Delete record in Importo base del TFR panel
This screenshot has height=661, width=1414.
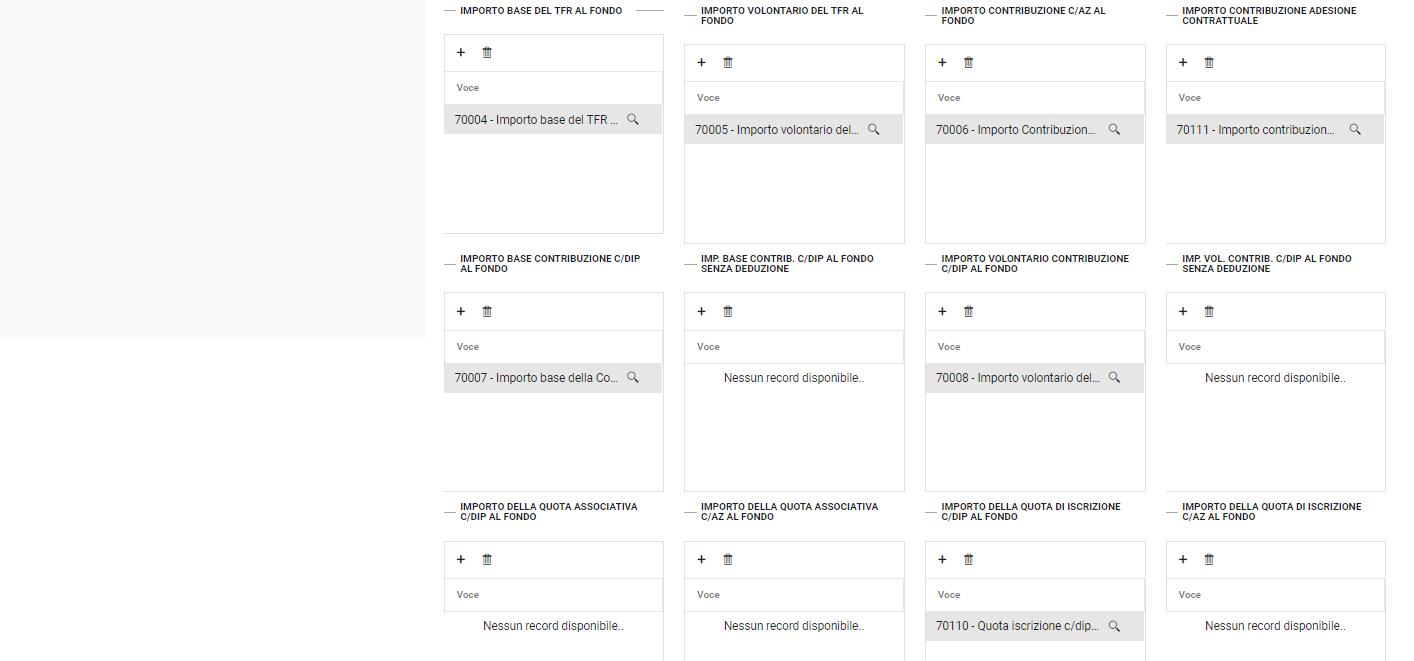[x=487, y=53]
